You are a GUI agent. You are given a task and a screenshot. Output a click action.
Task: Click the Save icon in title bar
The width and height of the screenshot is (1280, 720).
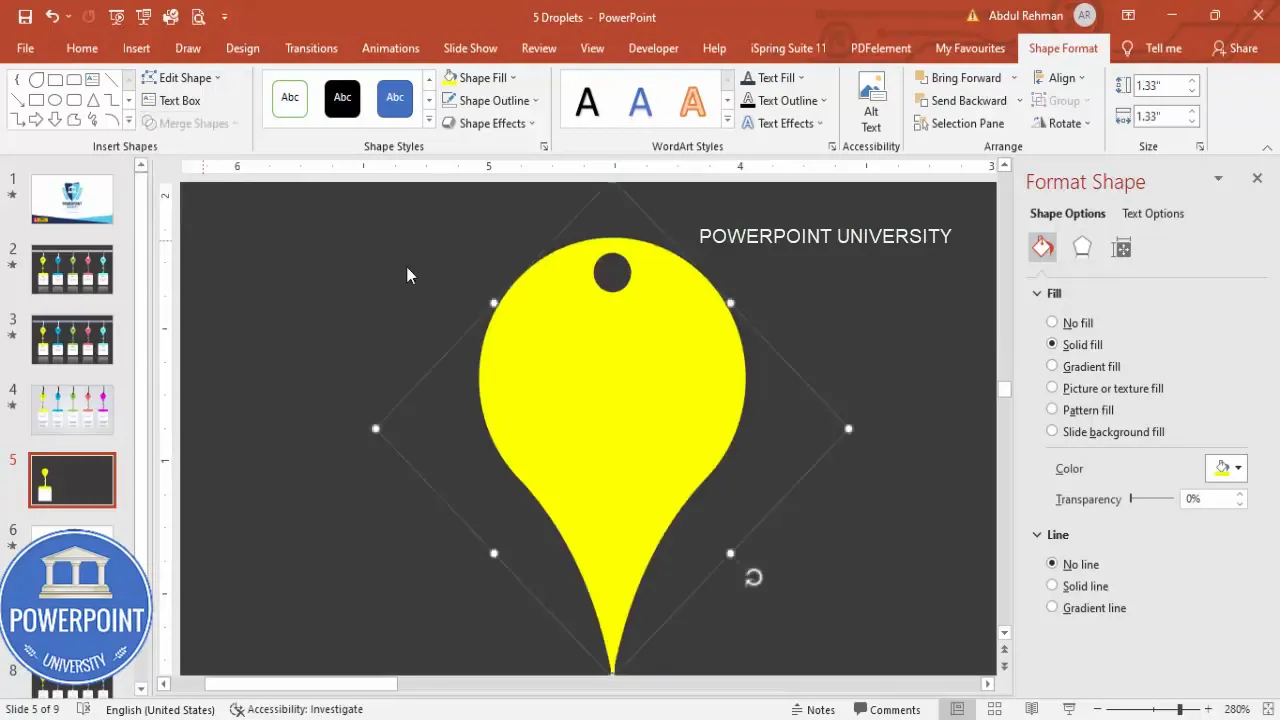point(25,17)
